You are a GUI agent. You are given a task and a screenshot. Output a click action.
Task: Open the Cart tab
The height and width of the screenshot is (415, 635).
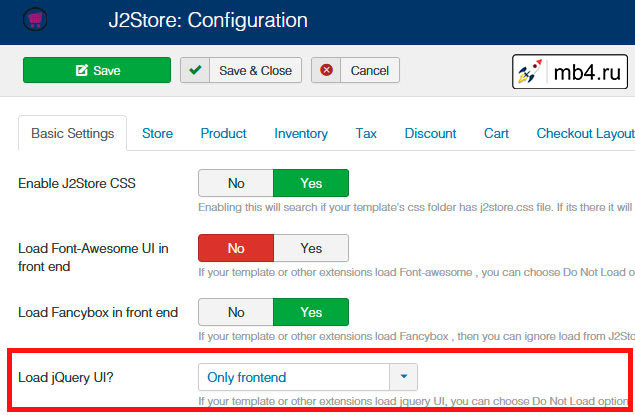496,133
